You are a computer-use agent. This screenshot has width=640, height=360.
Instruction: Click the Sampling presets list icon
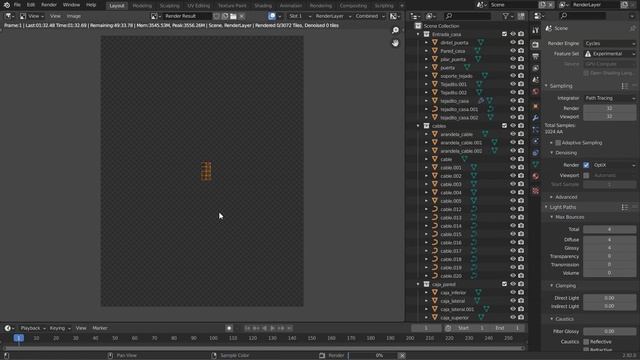click(x=624, y=86)
